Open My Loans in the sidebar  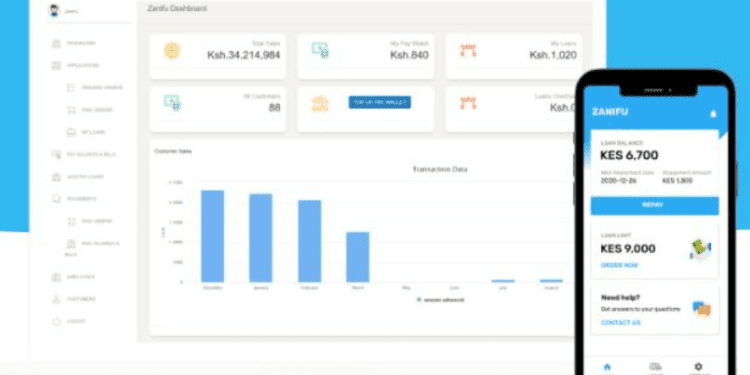point(86,132)
